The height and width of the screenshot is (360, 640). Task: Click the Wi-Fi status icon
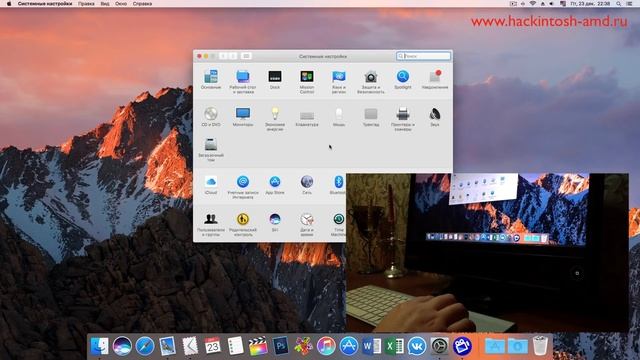point(533,4)
